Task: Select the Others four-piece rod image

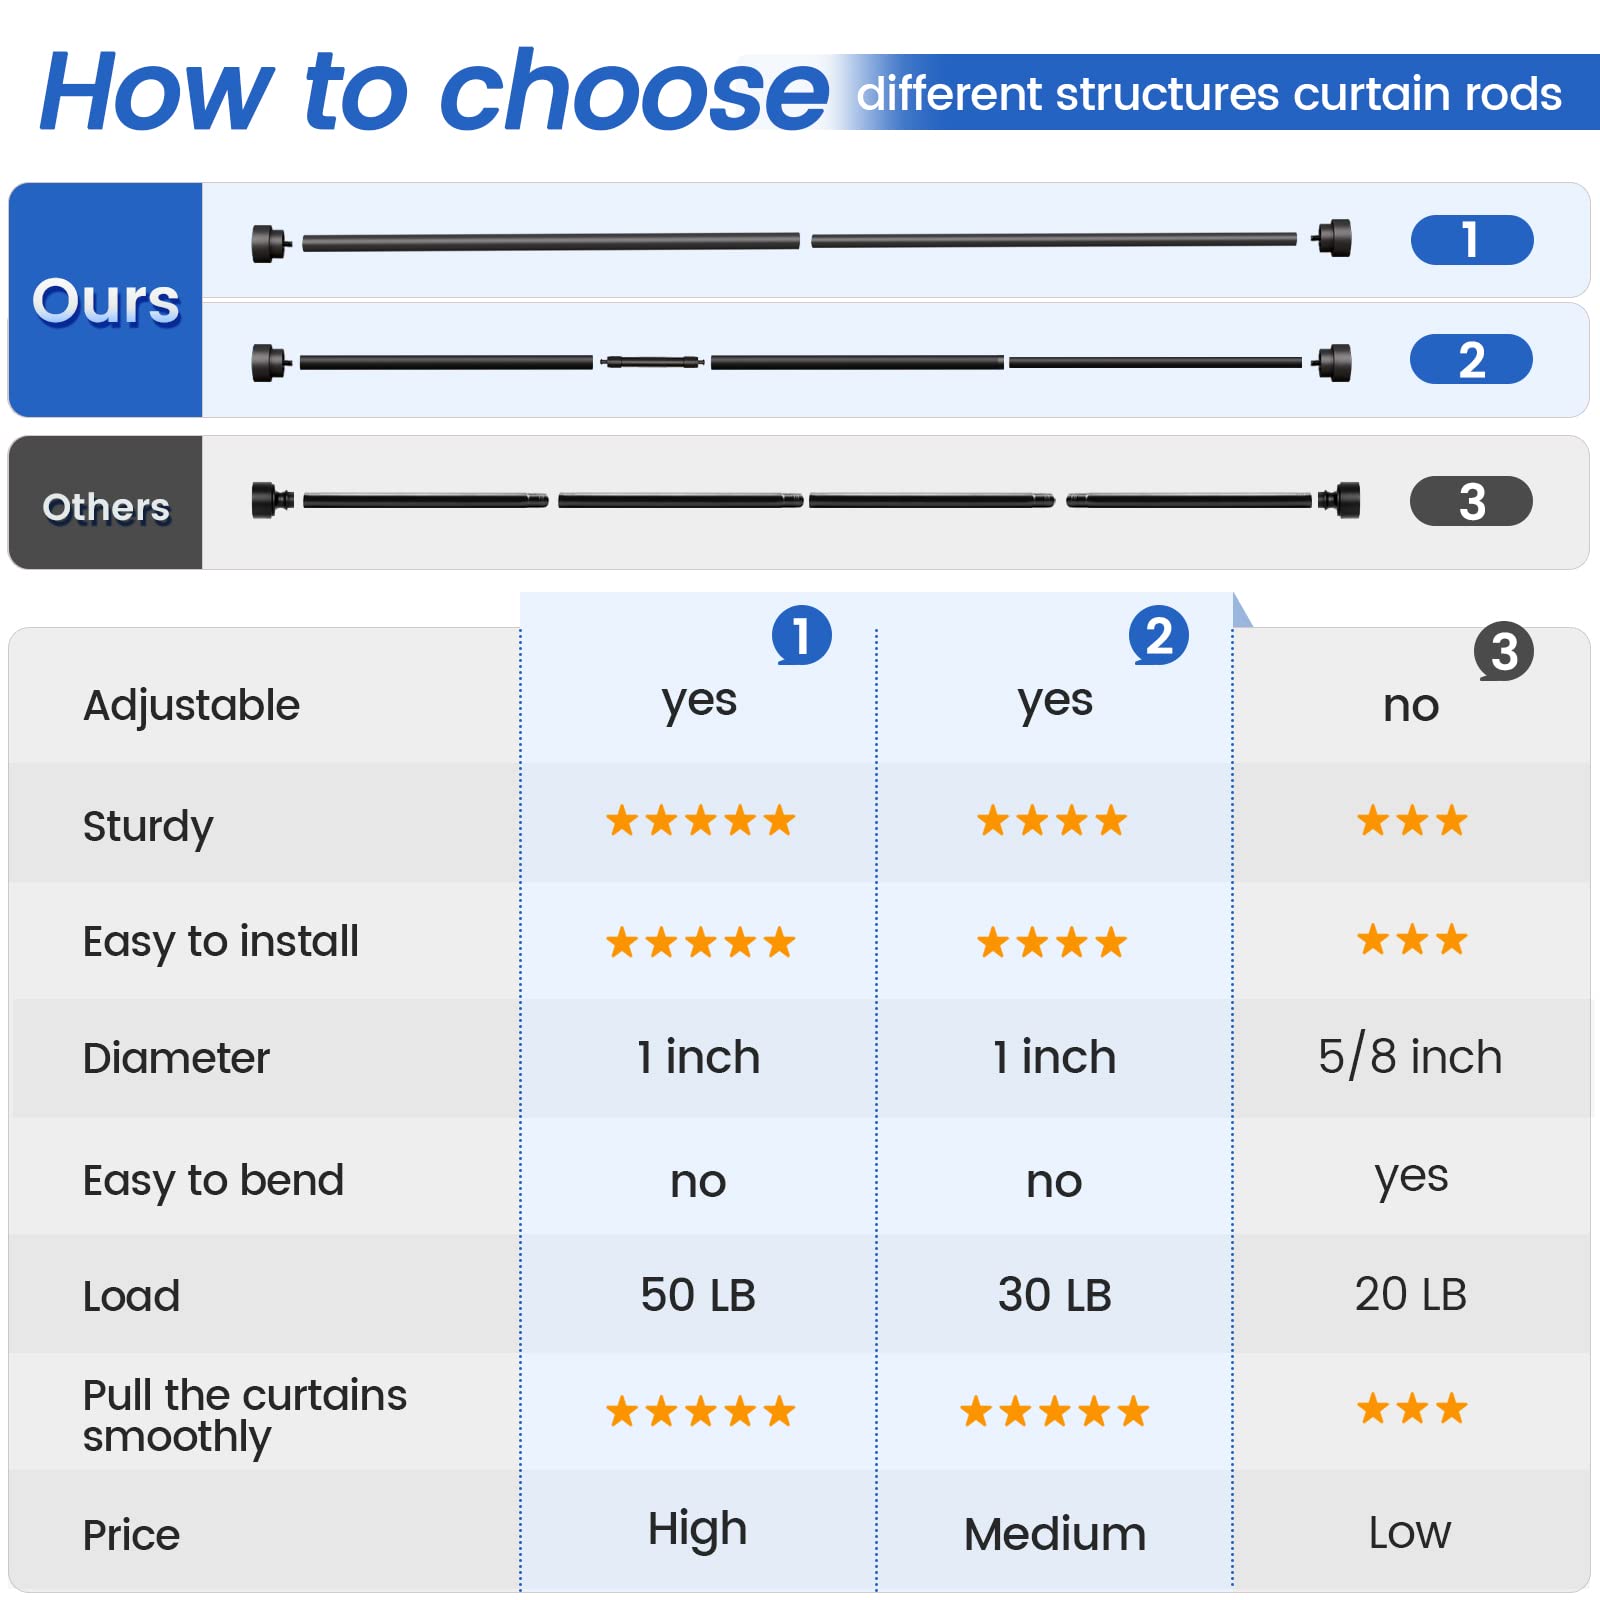Action: coord(805,499)
